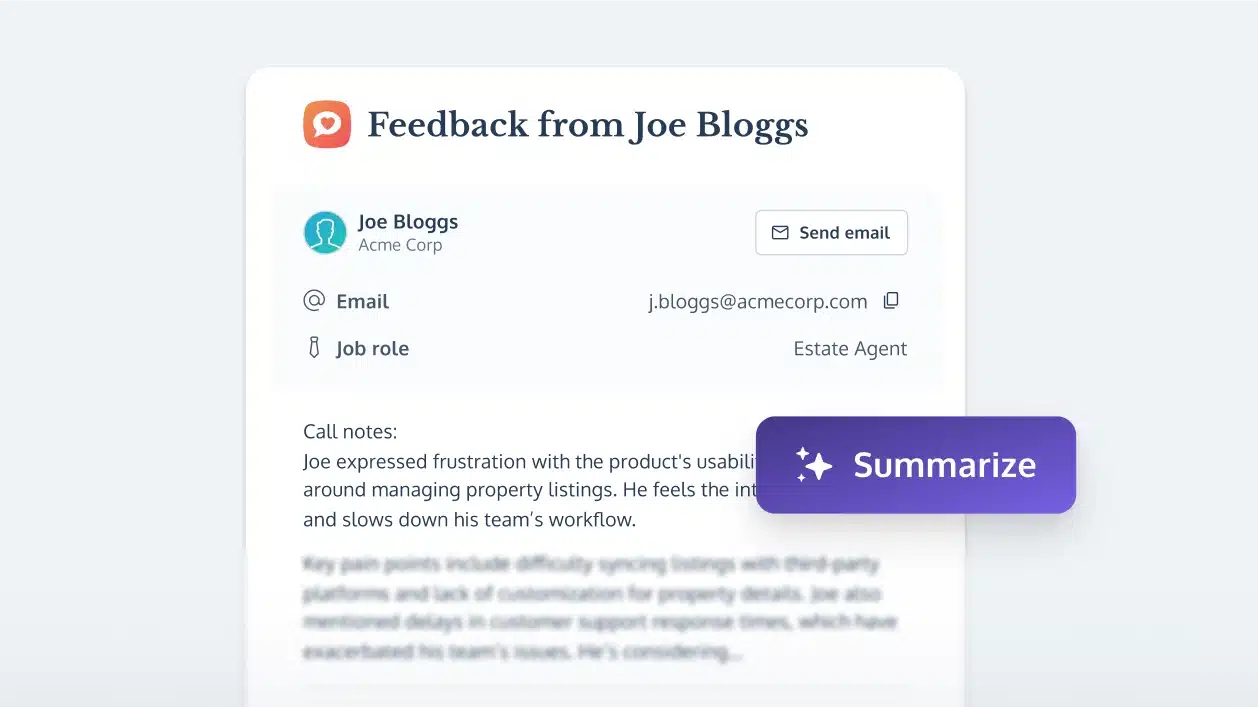Image resolution: width=1258 pixels, height=707 pixels.
Task: Select the Joe Bloggs contact name
Action: click(408, 222)
